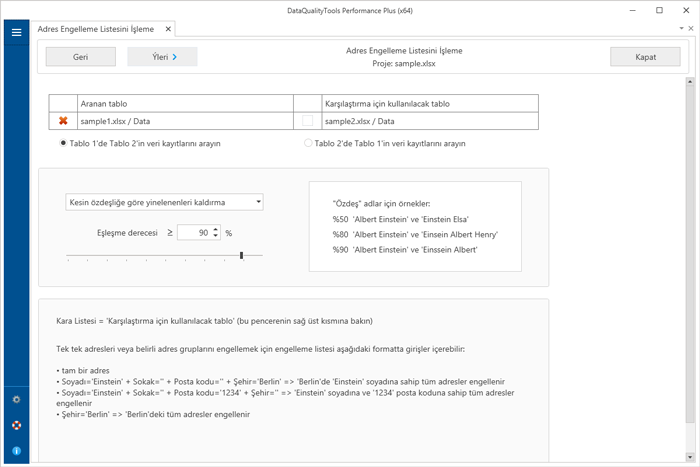Click the 'Kara Listesi =' explanation line
700x467 pixels.
pos(214,321)
